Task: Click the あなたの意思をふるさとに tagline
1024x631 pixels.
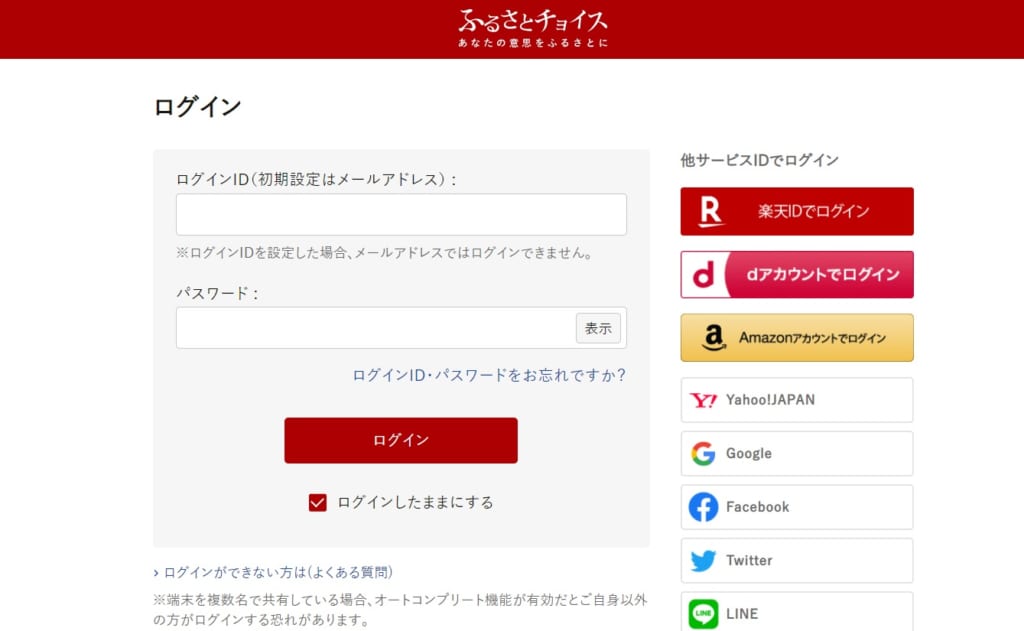Action: click(532, 42)
